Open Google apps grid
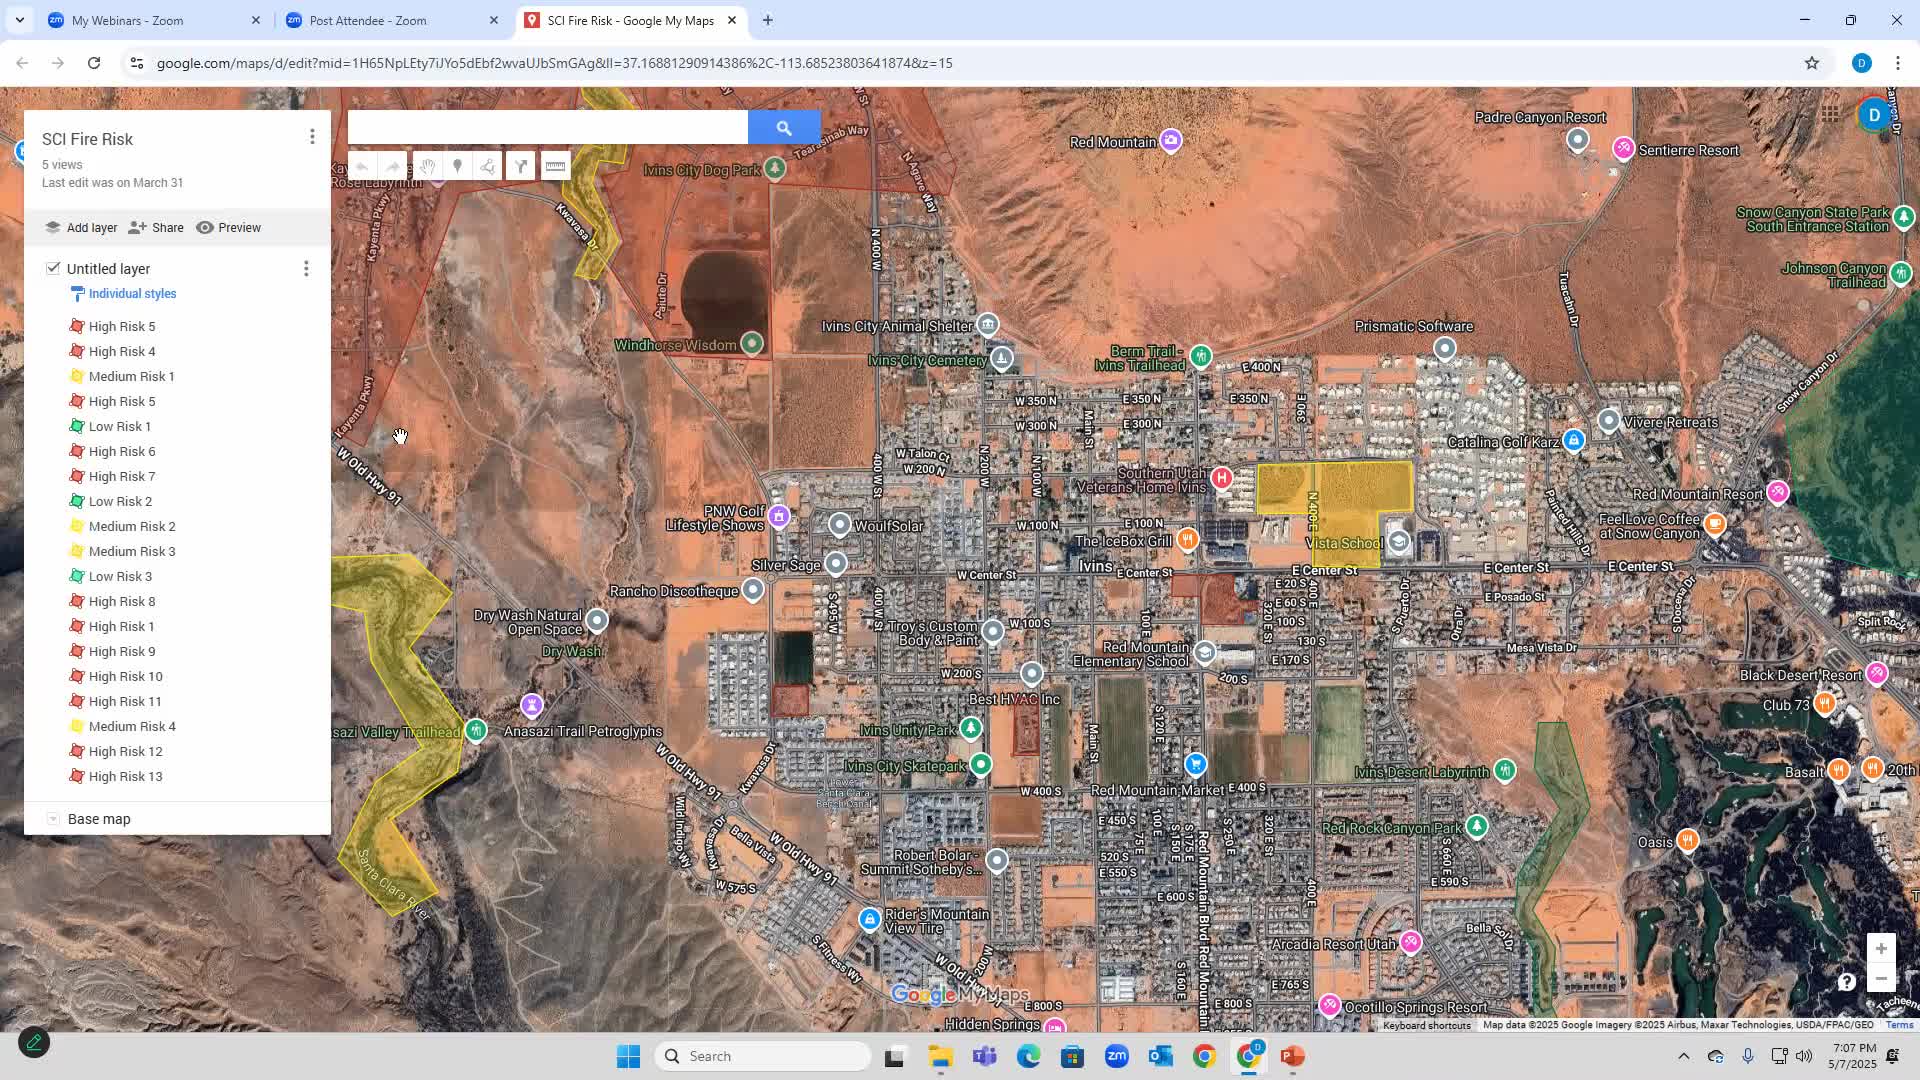The width and height of the screenshot is (1920, 1080). 1830,114
